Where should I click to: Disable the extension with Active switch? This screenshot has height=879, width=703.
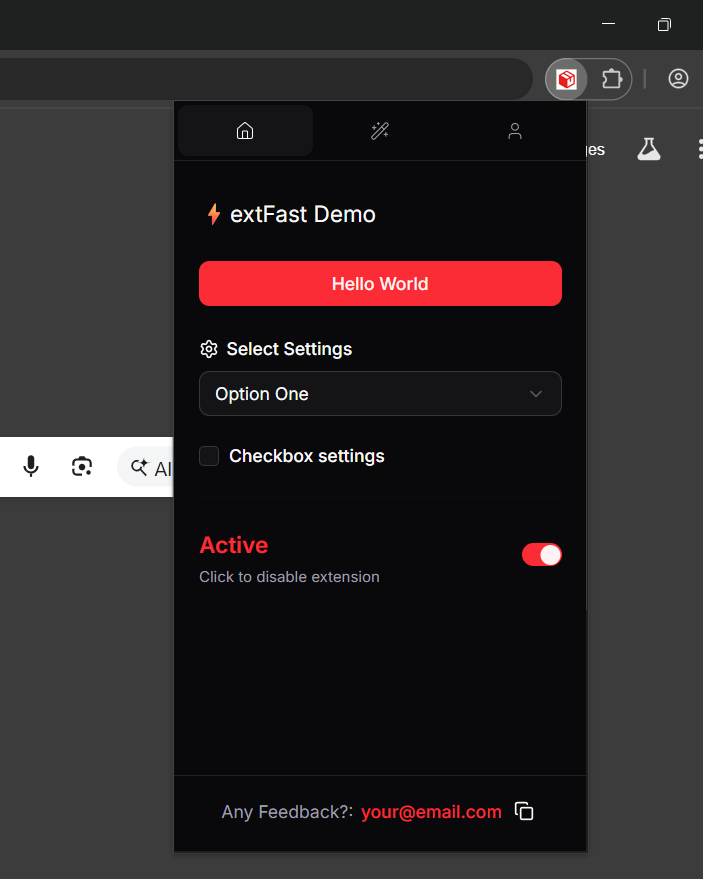click(x=541, y=555)
